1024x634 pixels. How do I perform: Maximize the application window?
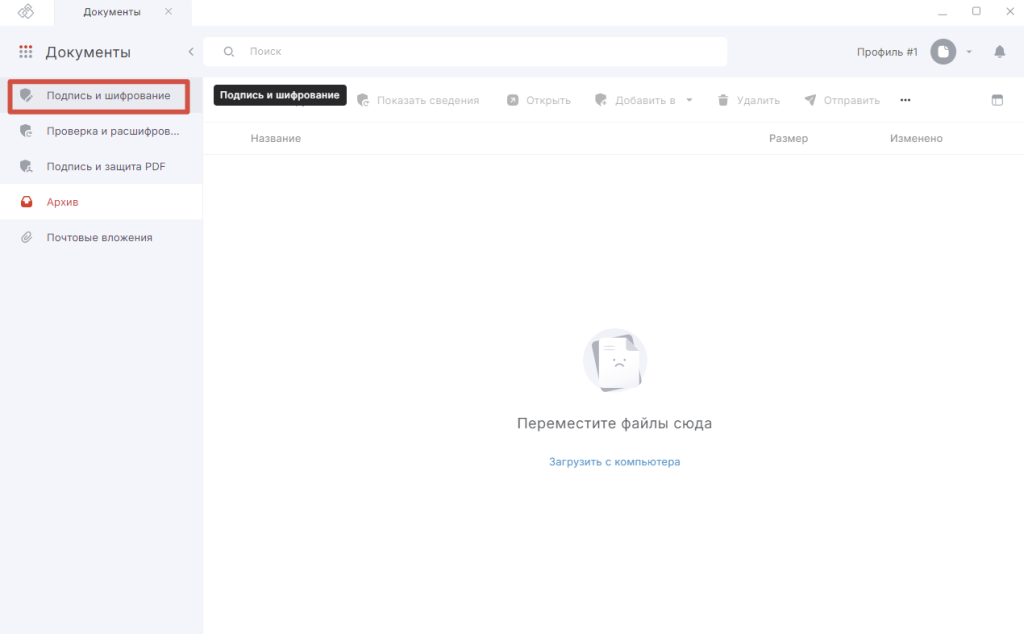(976, 11)
